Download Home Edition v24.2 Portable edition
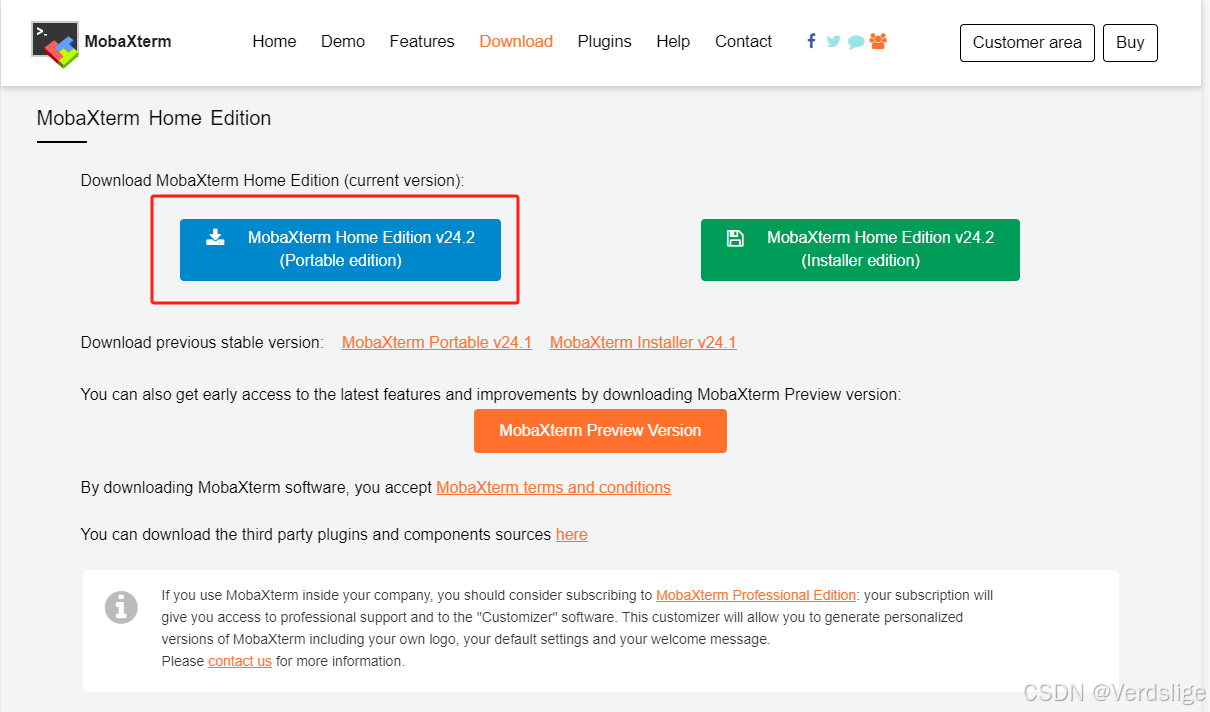 click(340, 250)
